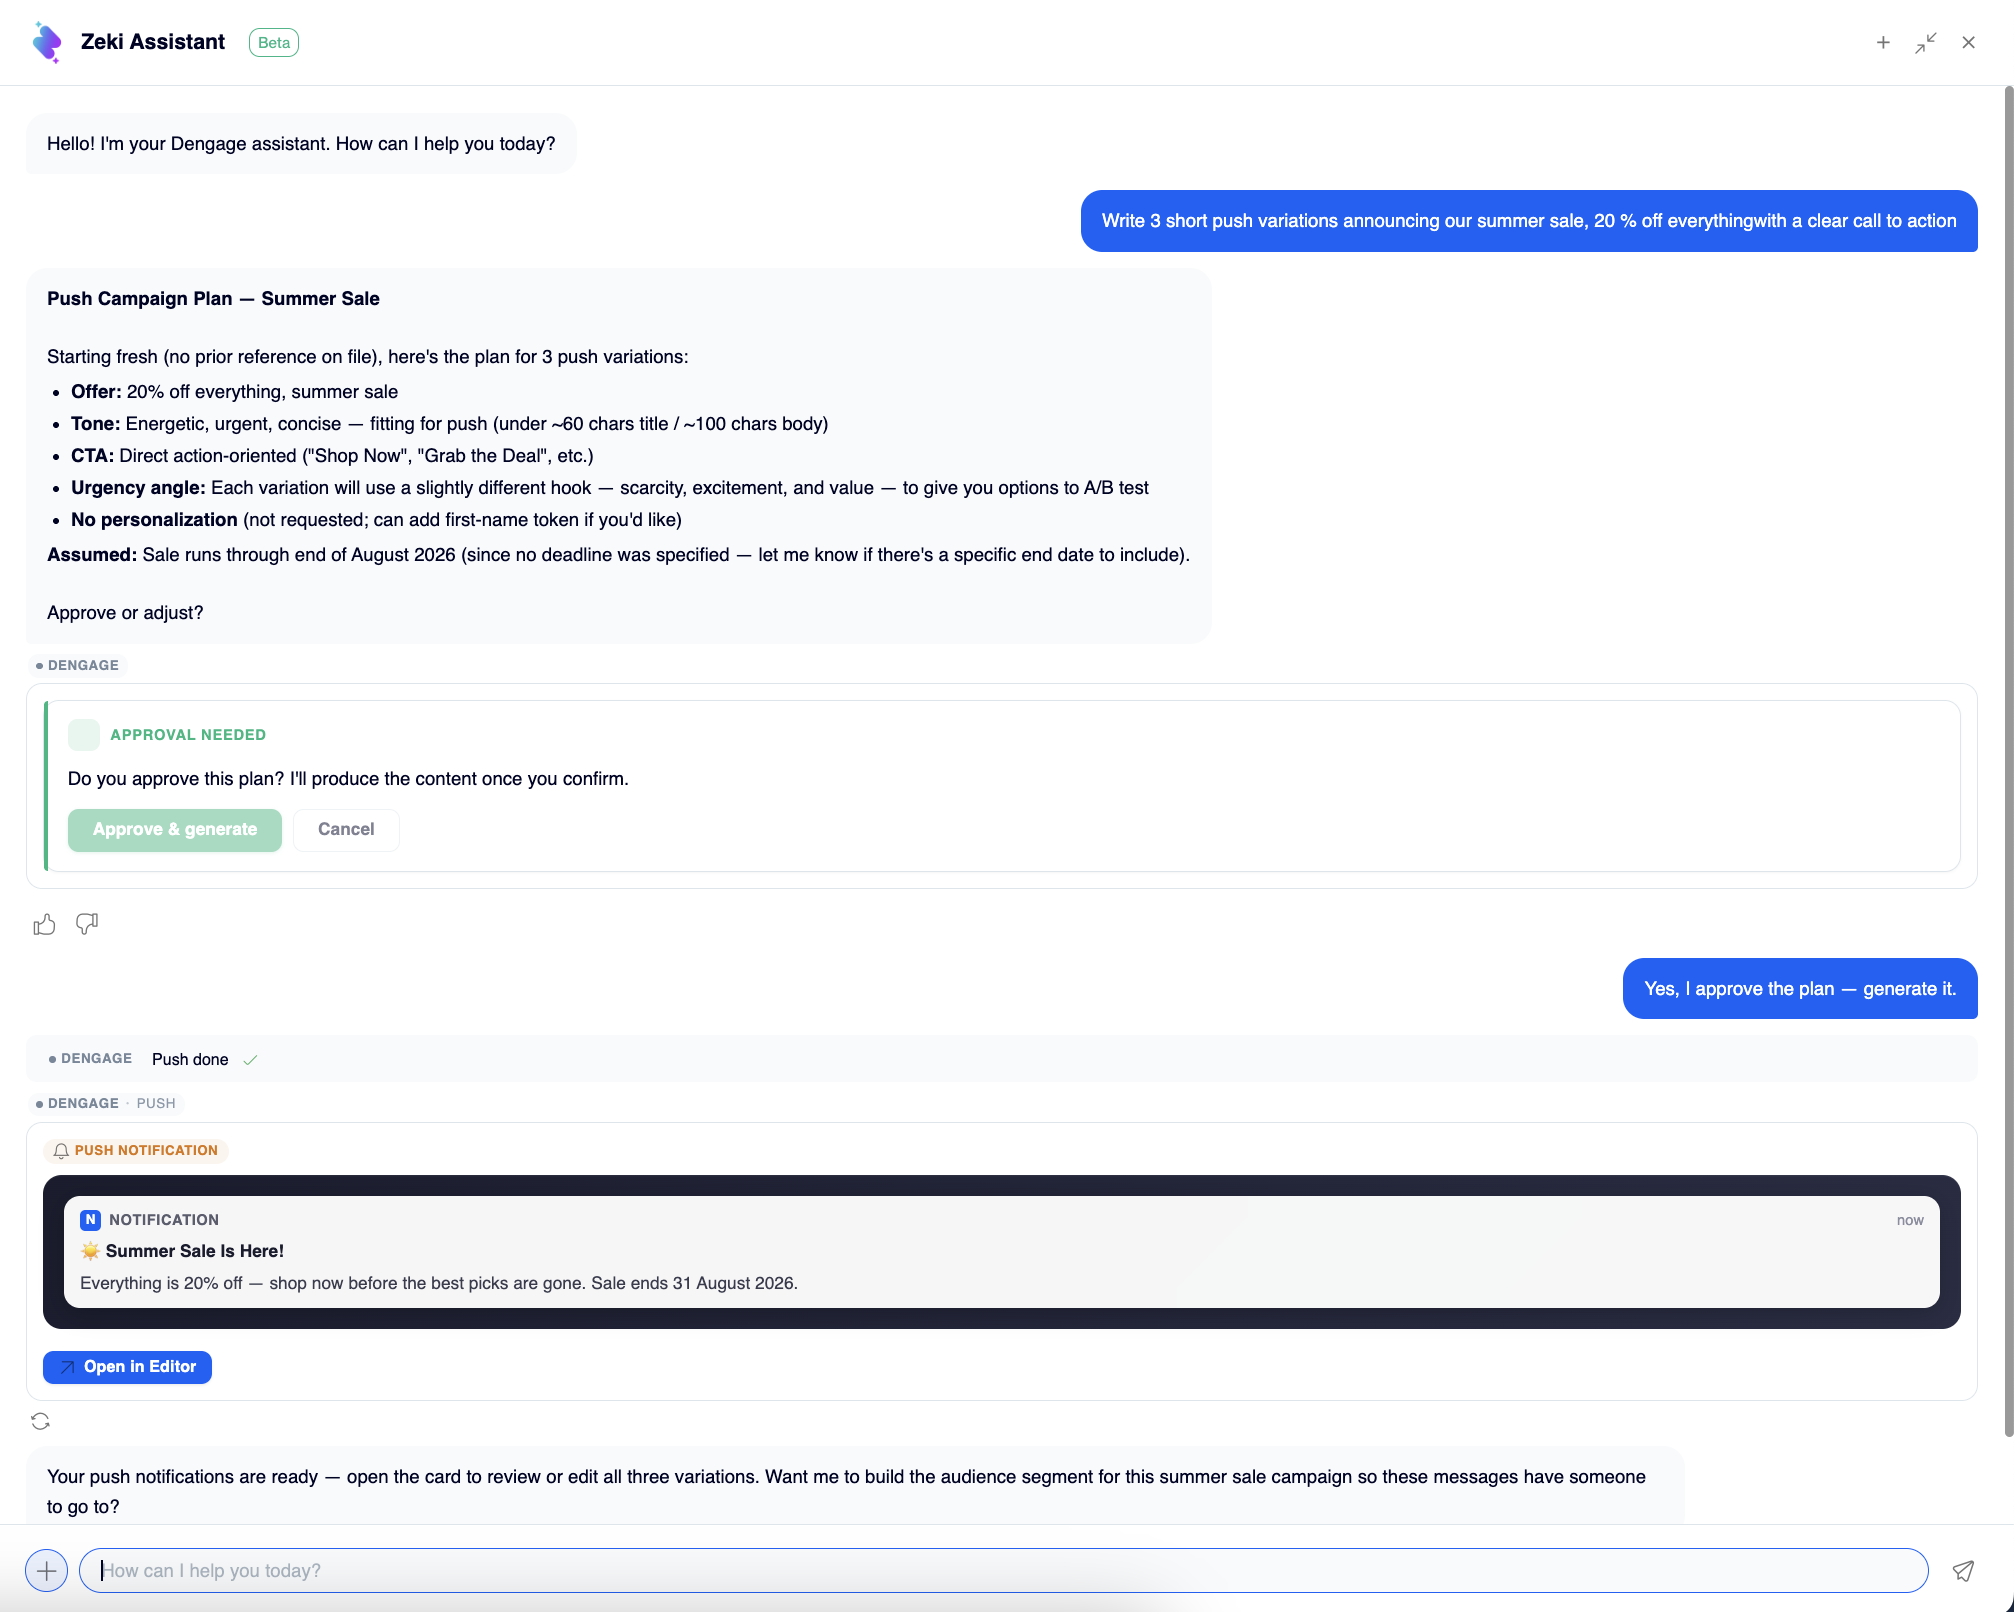Open push notification in editor

tap(127, 1367)
